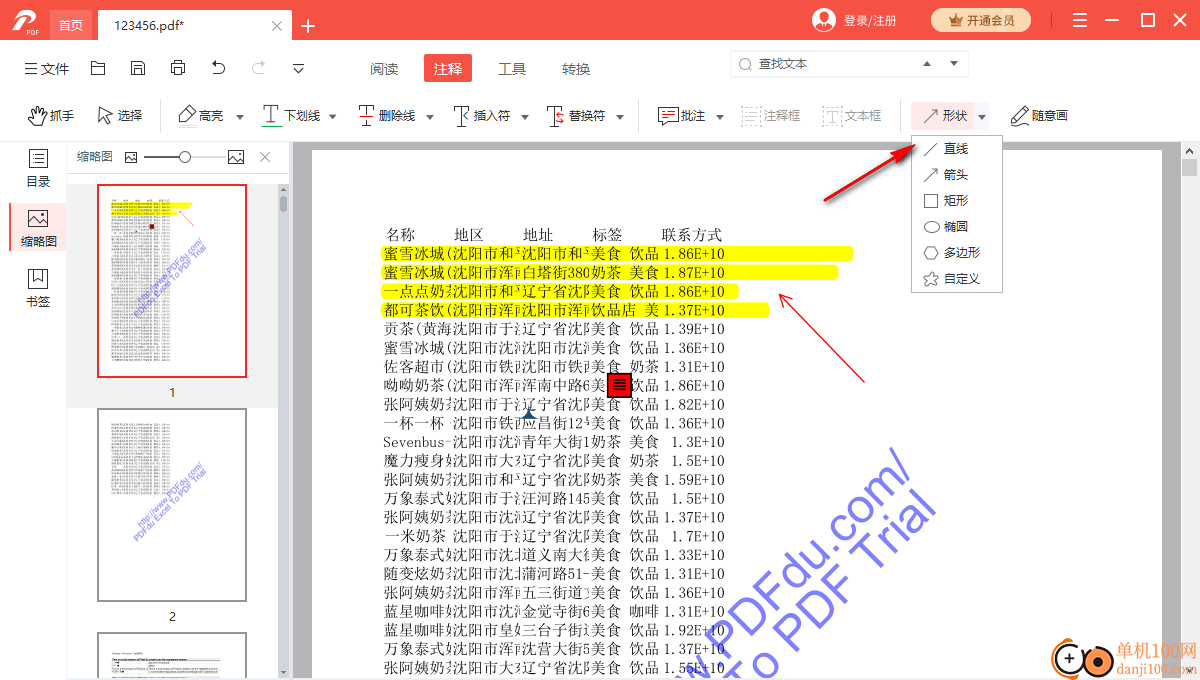Click the undo arrow icon
1200x680 pixels.
219,68
